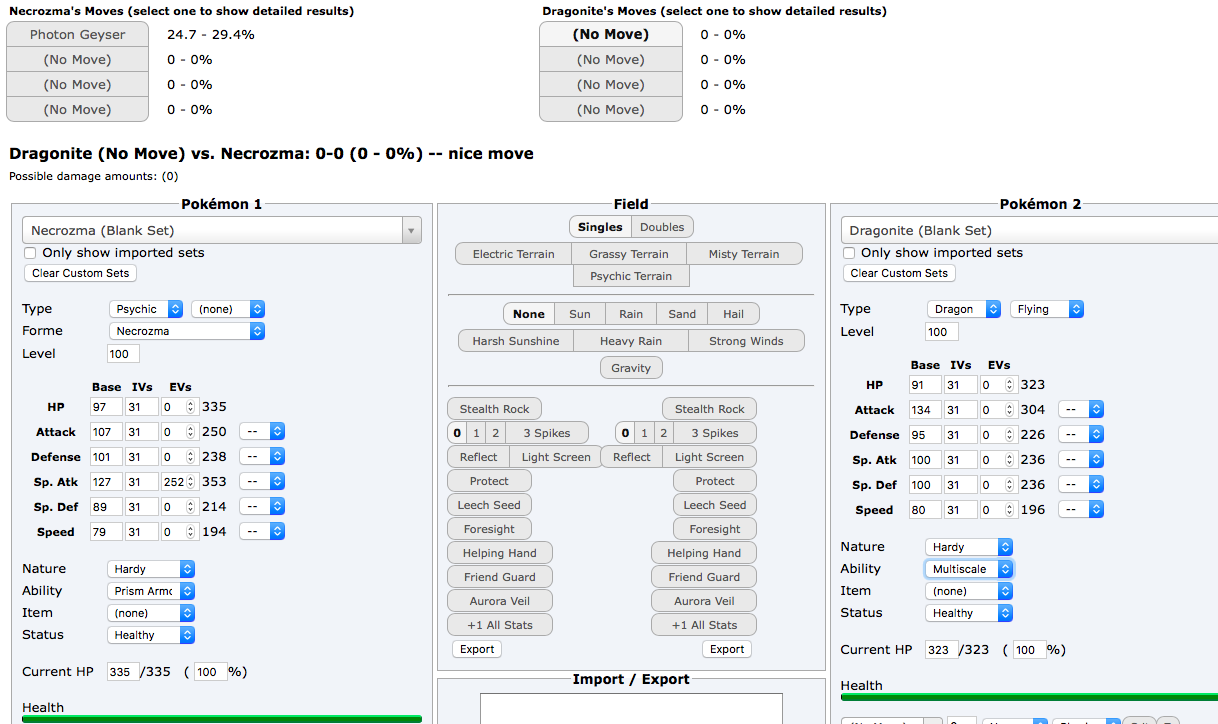Enable Misty Terrain

pos(744,254)
